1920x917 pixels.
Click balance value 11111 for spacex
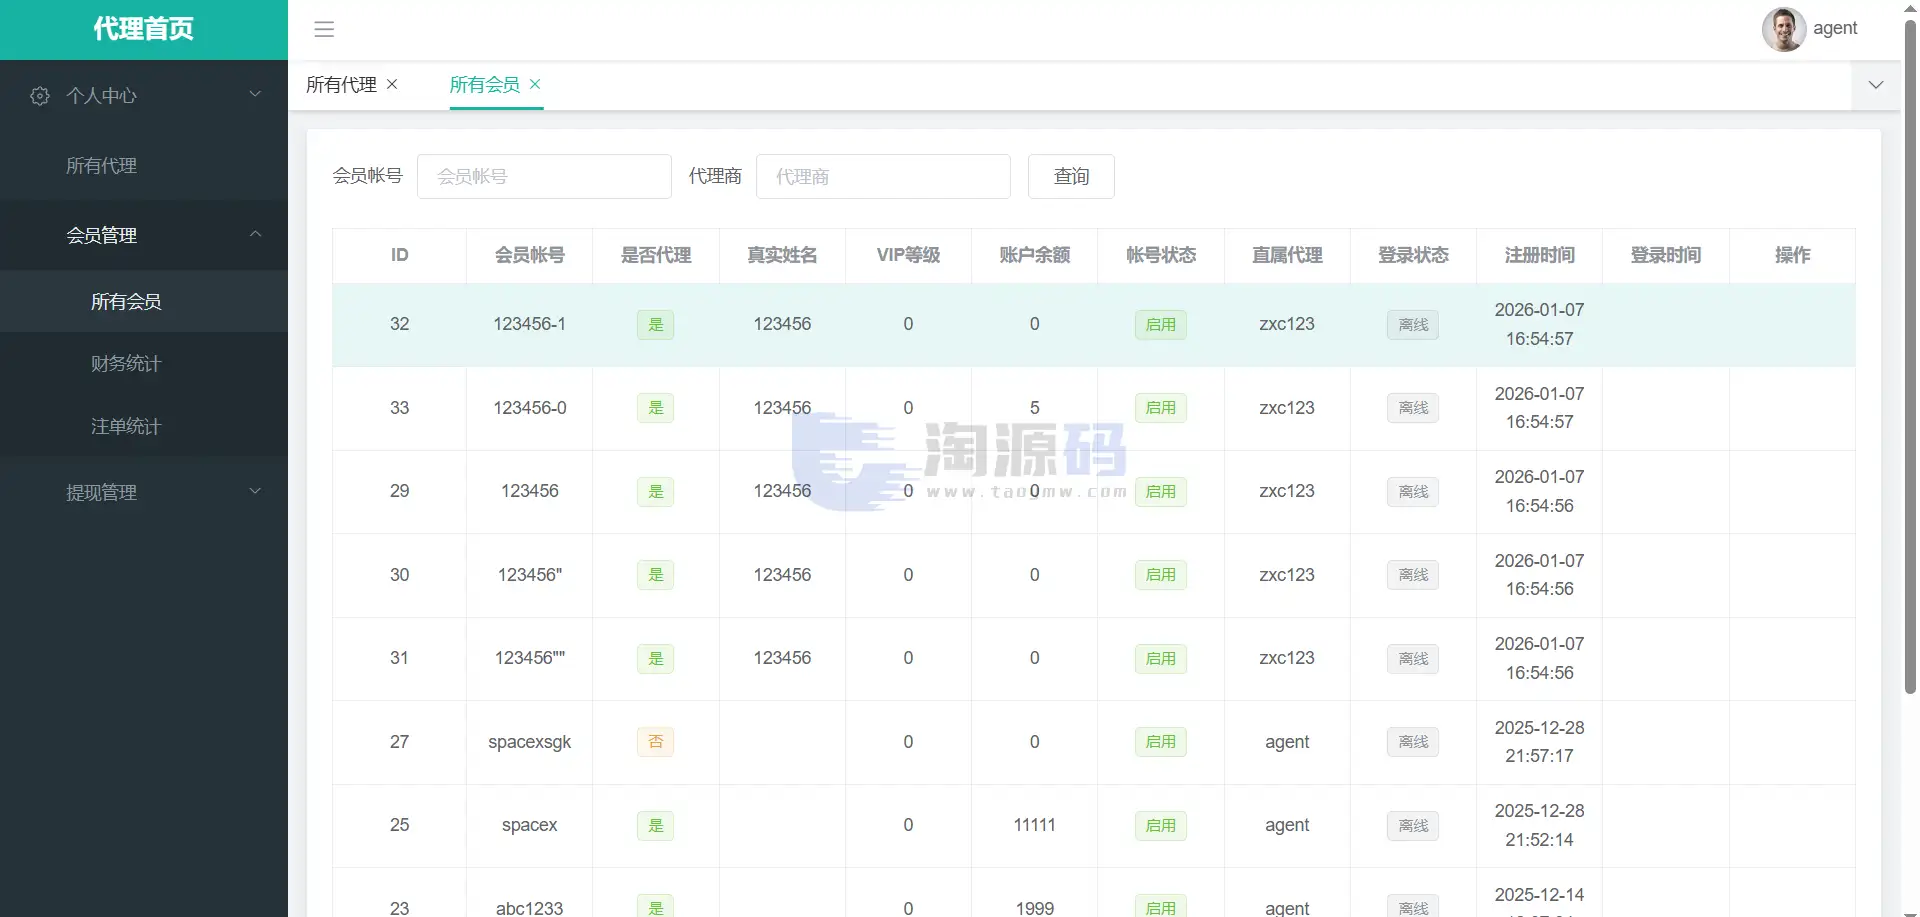[1034, 825]
